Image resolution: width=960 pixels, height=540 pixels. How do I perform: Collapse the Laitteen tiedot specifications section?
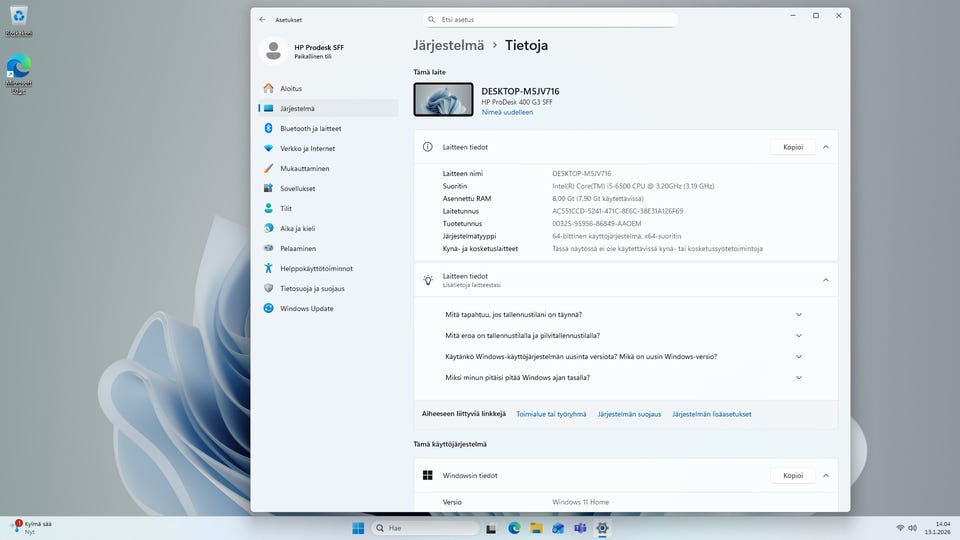[x=825, y=147]
